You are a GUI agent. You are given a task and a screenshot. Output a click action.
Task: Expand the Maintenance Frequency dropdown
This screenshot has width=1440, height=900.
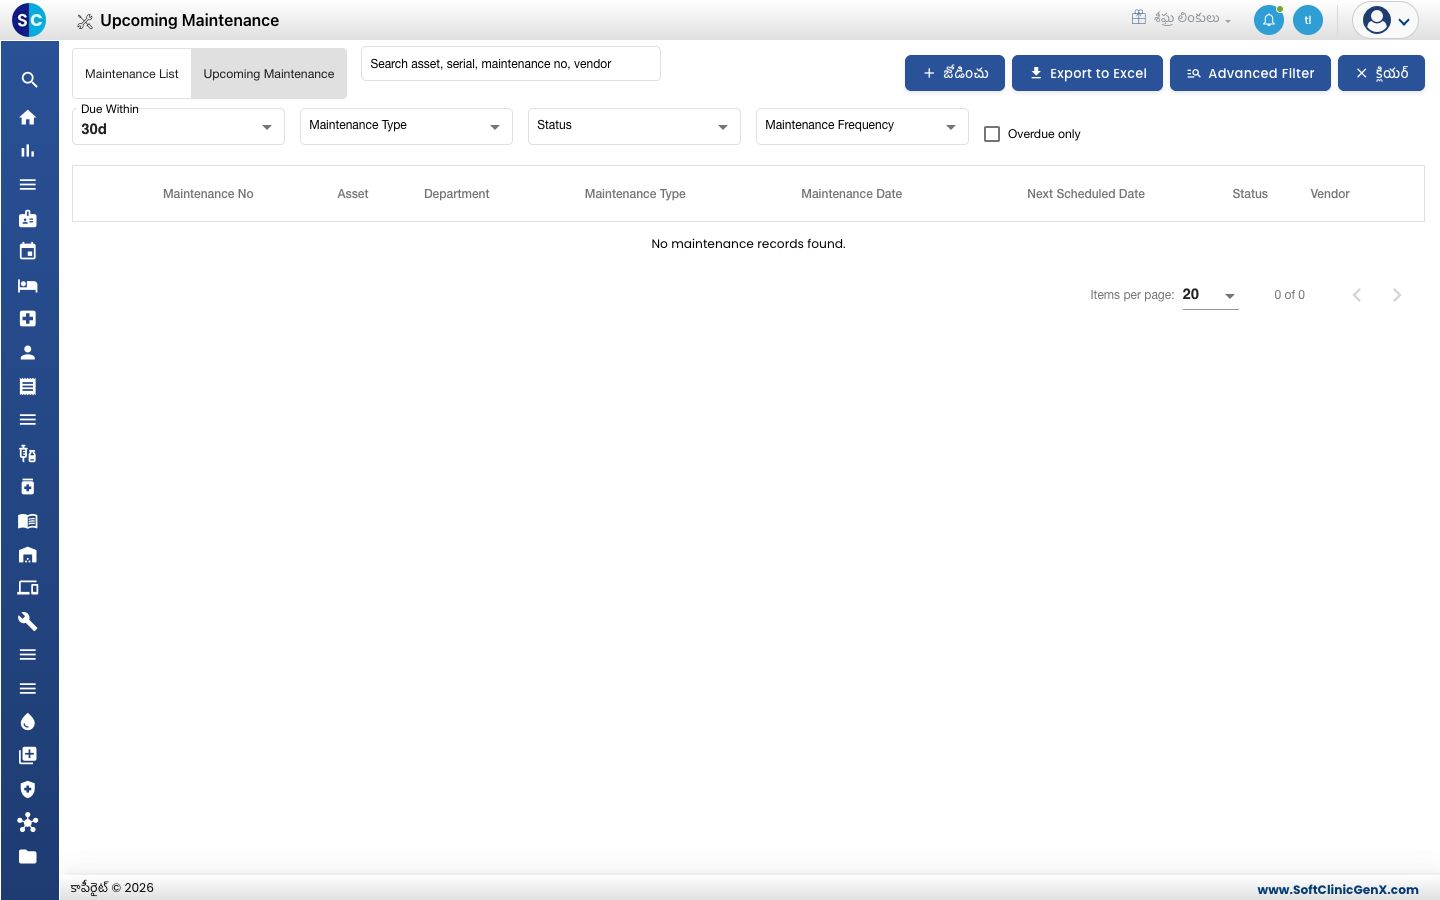click(x=862, y=127)
